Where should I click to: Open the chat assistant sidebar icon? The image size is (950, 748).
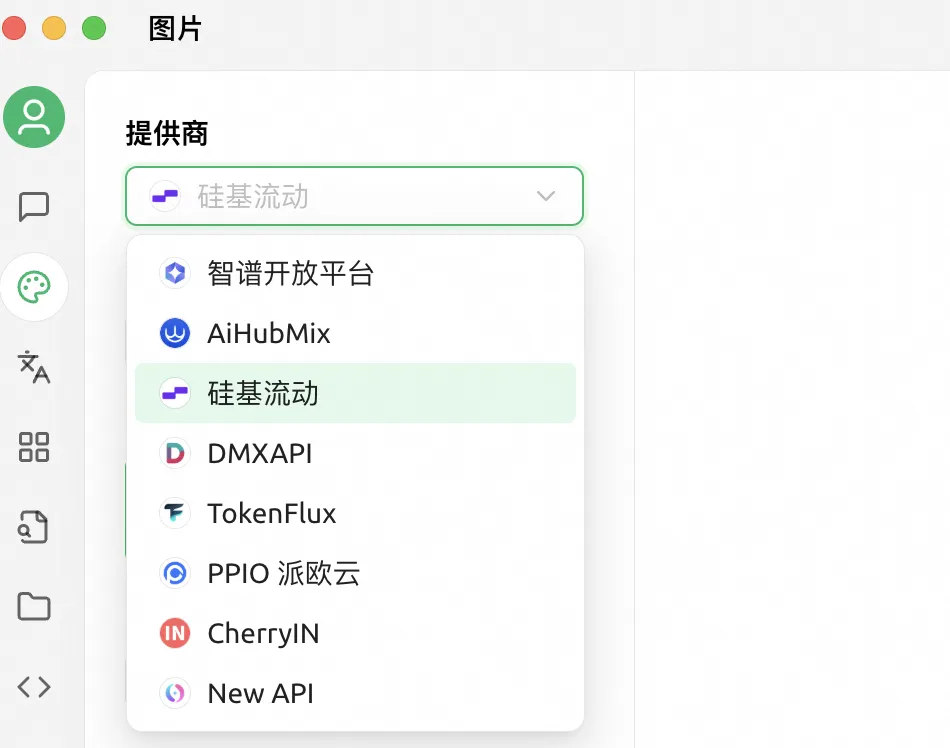tap(34, 207)
